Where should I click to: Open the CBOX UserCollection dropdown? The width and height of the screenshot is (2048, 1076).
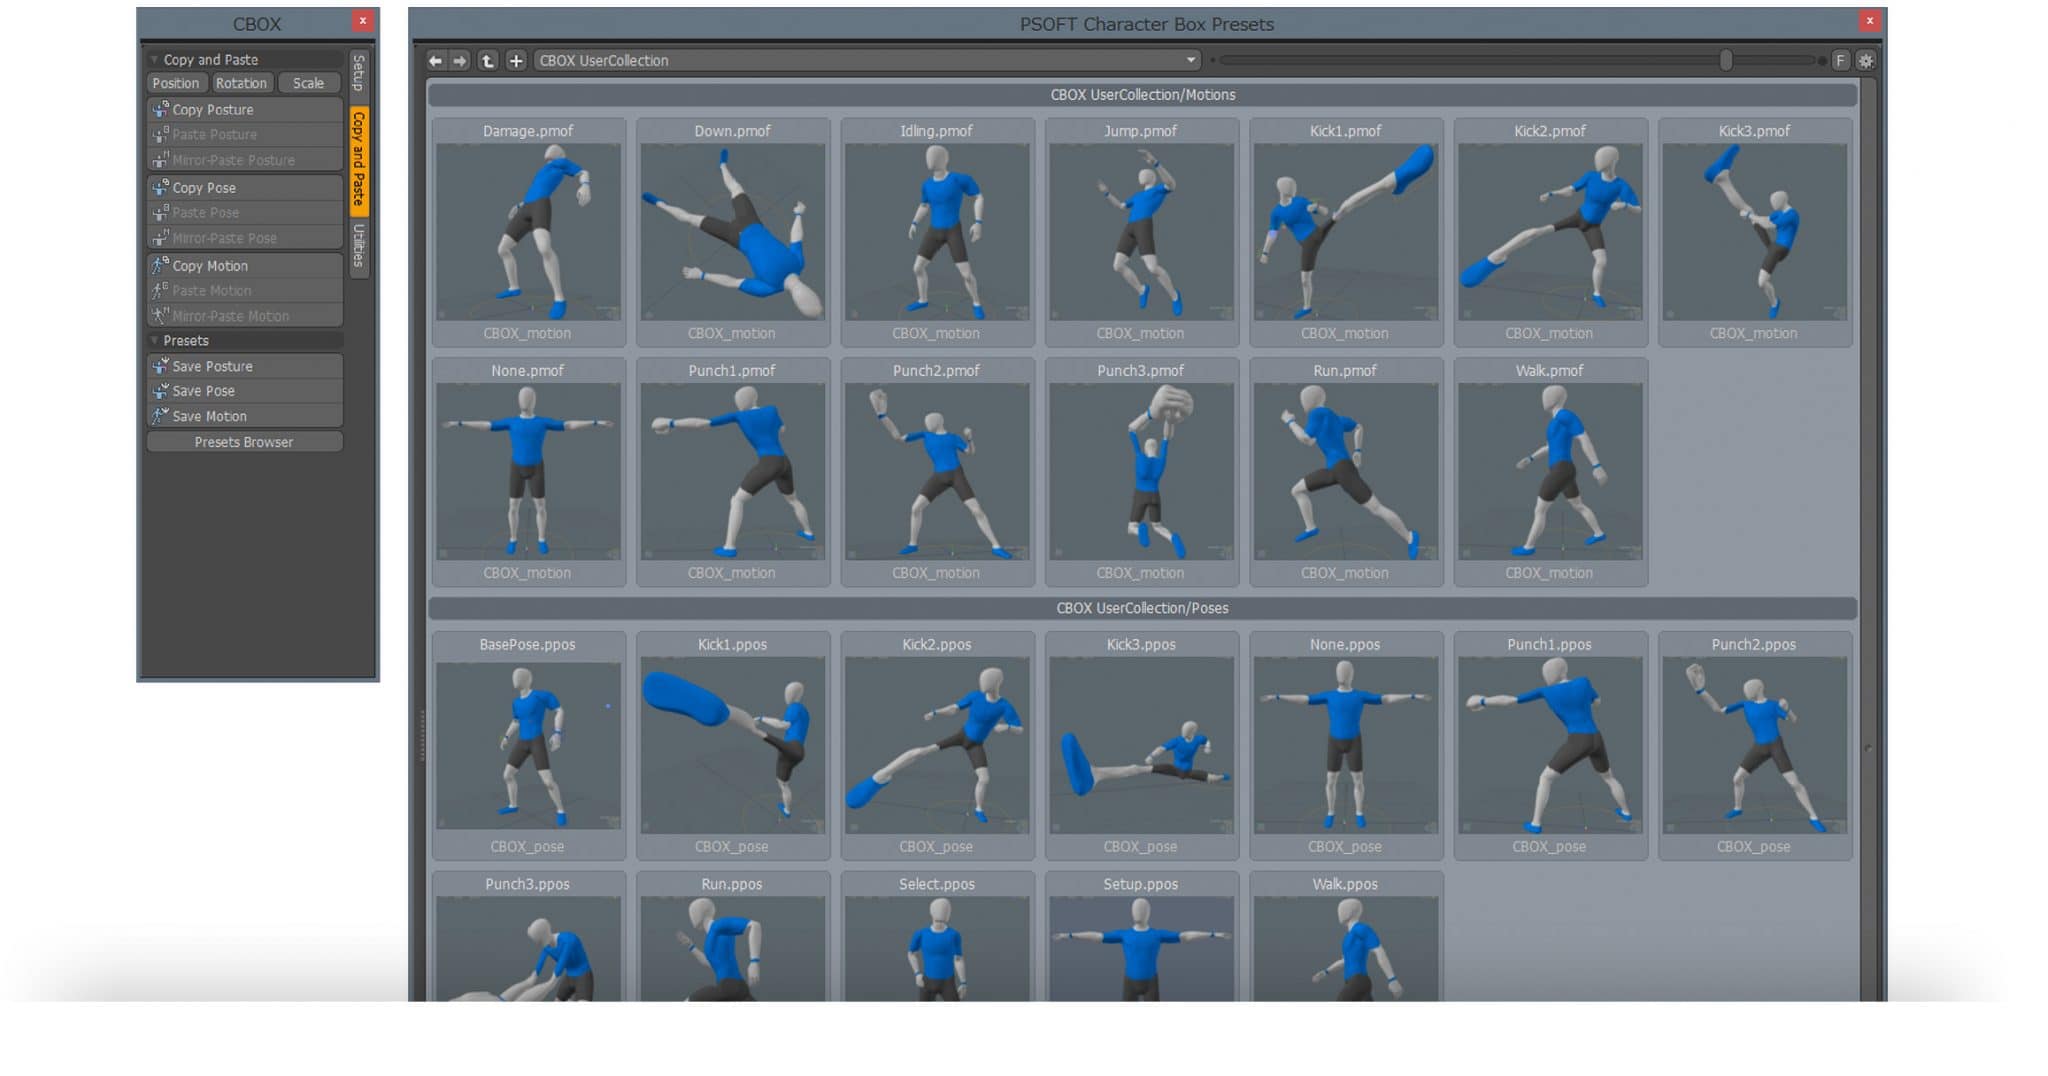pyautogui.click(x=1190, y=60)
